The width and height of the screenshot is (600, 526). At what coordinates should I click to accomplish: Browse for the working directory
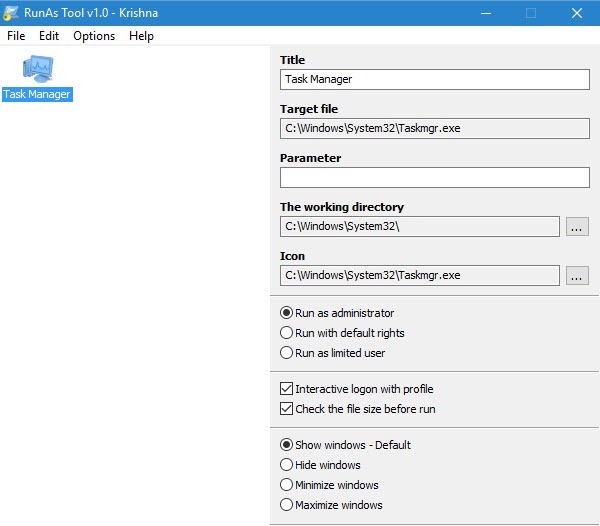[x=577, y=226]
